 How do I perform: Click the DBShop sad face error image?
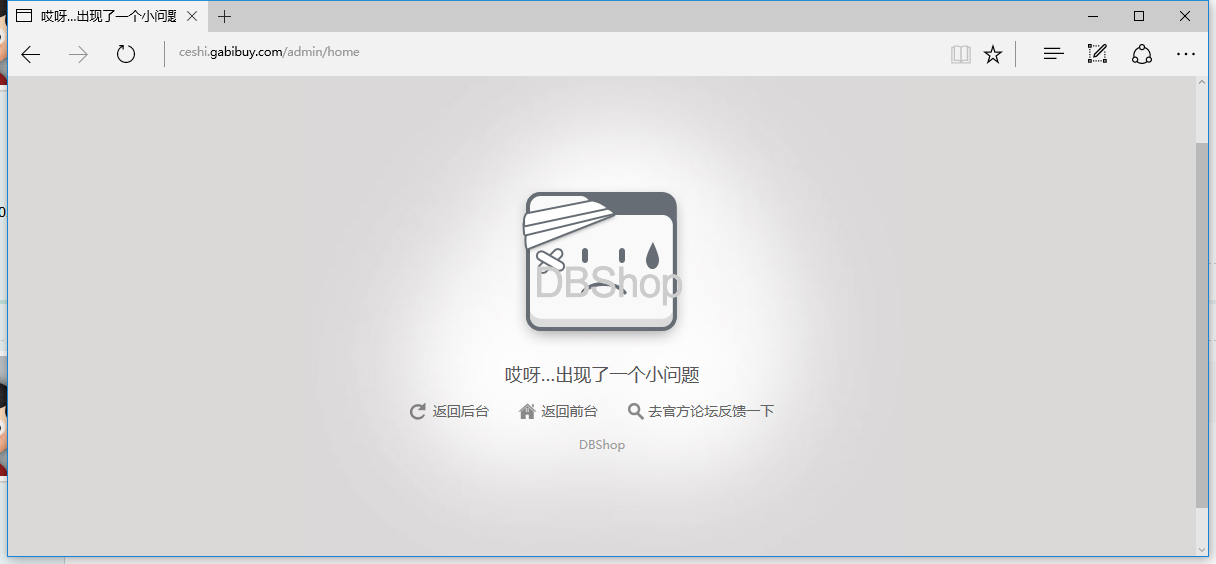tap(602, 261)
